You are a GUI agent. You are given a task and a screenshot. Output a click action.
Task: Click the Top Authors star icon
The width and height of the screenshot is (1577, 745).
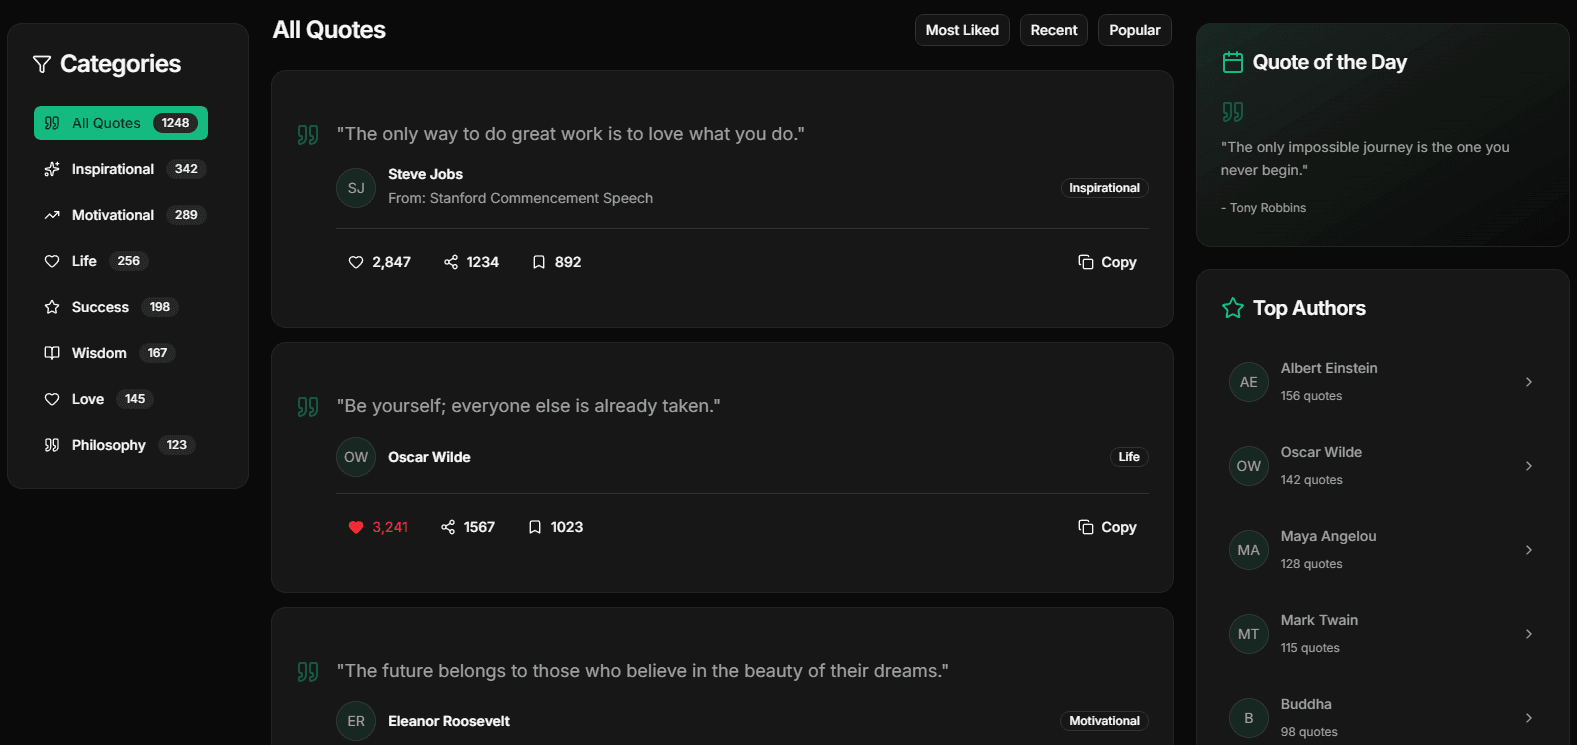pyautogui.click(x=1233, y=308)
